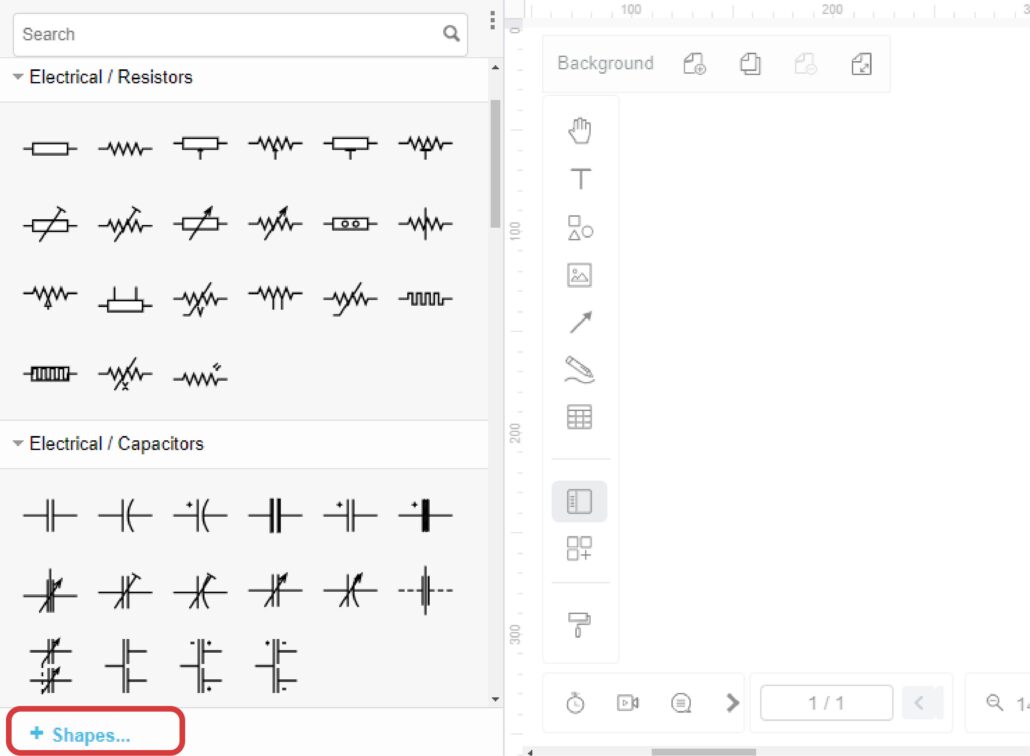Select the Arrow connector tool
Screen dimensions: 1030x756
coord(581,322)
